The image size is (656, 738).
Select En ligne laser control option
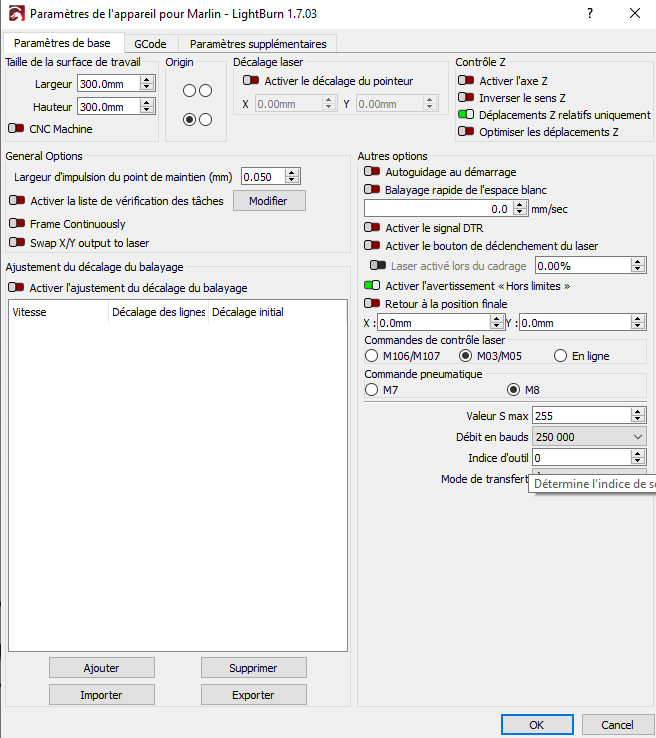point(560,356)
